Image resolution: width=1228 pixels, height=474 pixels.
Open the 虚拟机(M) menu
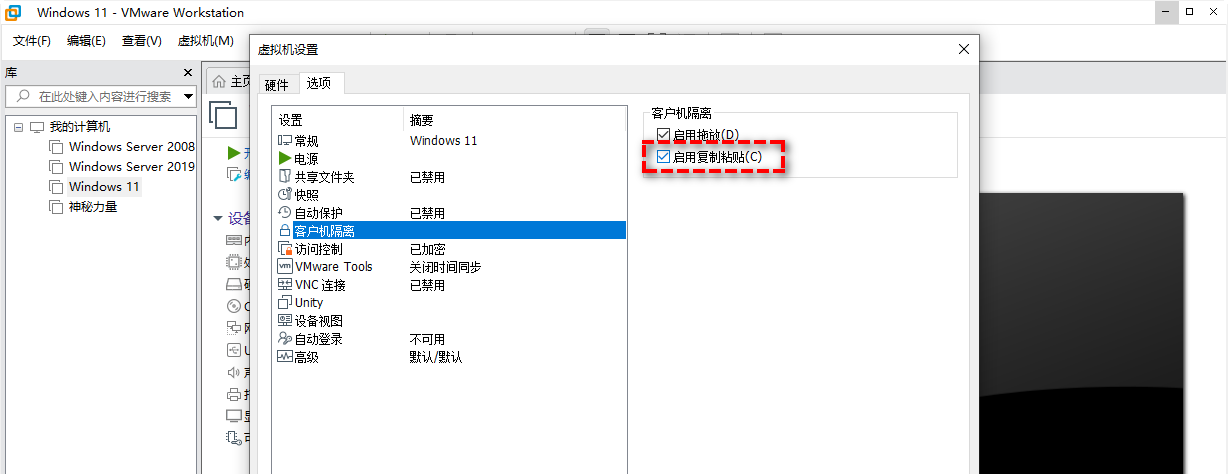pos(205,41)
